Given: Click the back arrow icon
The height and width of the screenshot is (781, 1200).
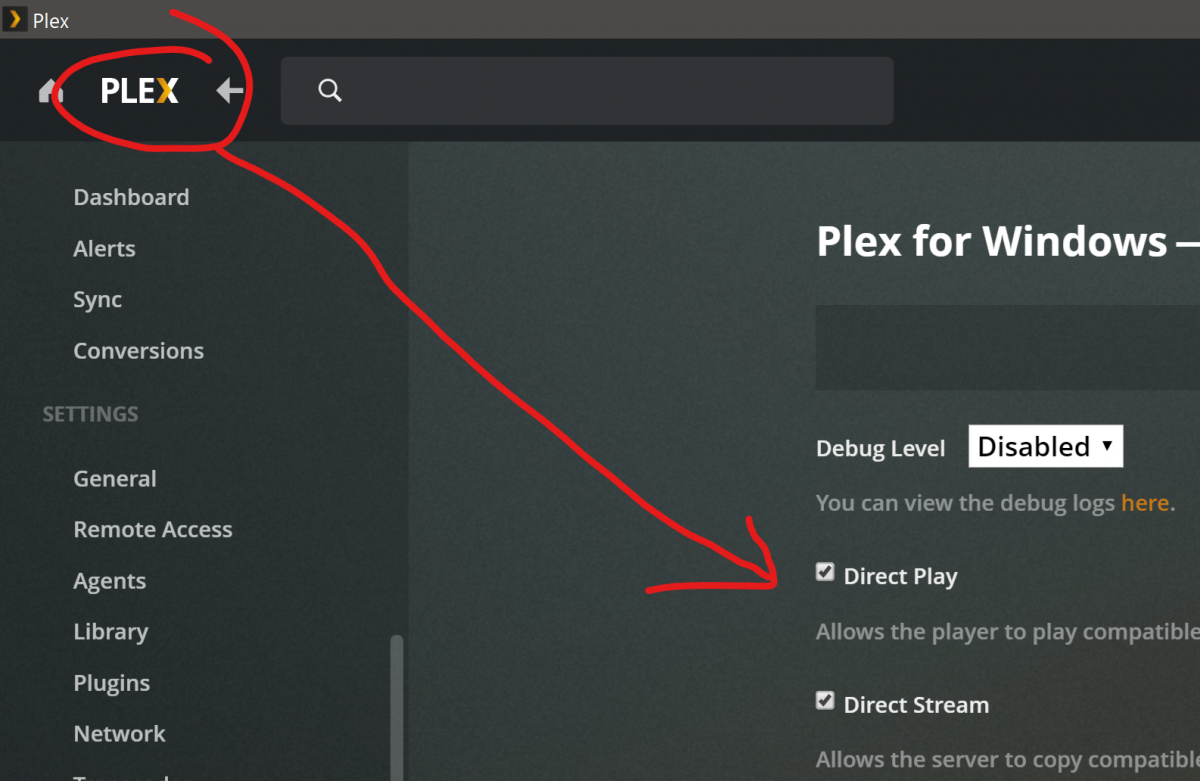Looking at the screenshot, I should click(x=230, y=91).
